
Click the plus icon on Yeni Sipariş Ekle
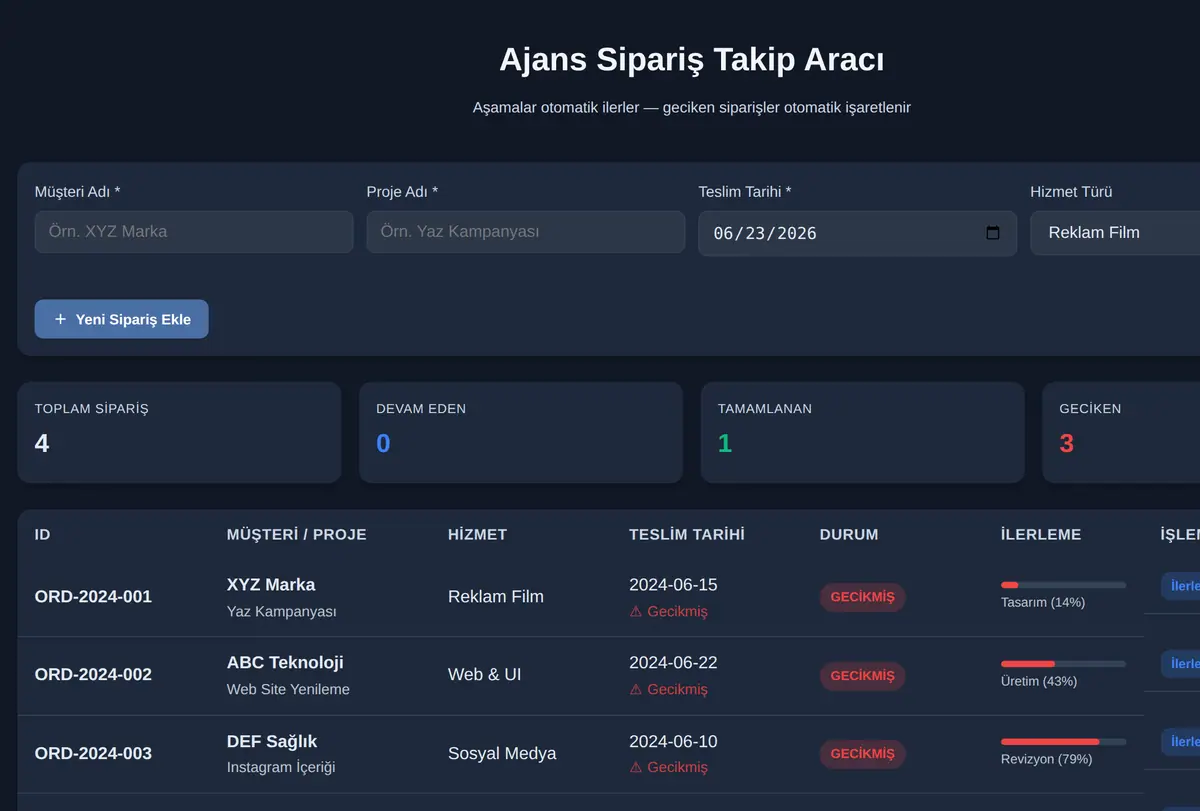coord(60,319)
